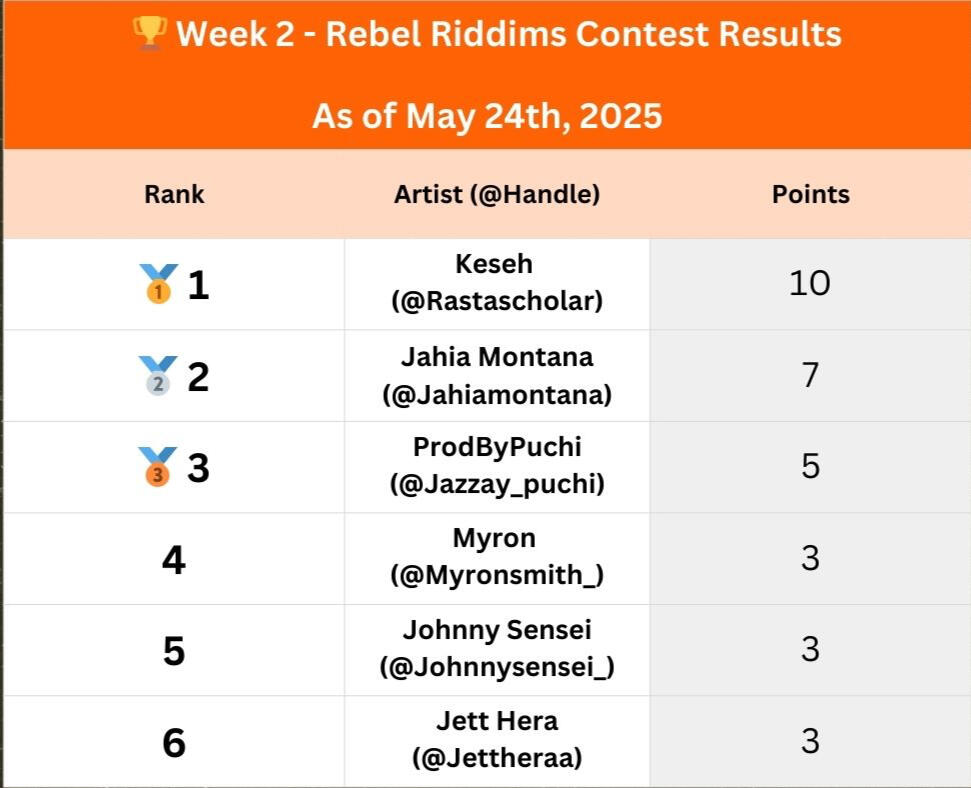971x788 pixels.
Task: Click the 'As of May 24th, 2025' date text
Action: pos(487,116)
